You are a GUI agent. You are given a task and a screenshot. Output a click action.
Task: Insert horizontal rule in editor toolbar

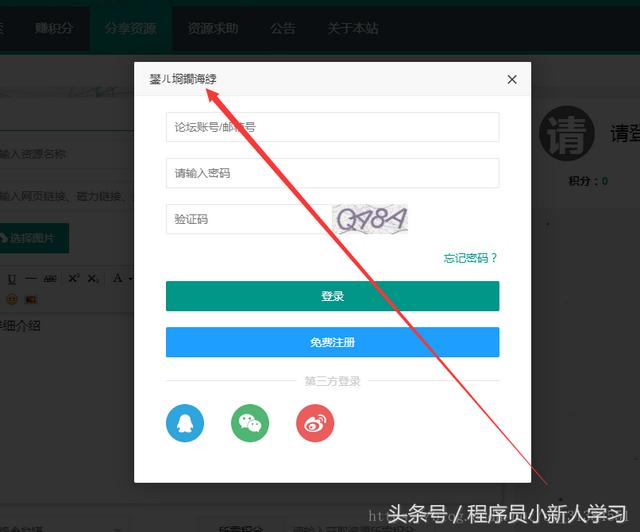point(31,279)
